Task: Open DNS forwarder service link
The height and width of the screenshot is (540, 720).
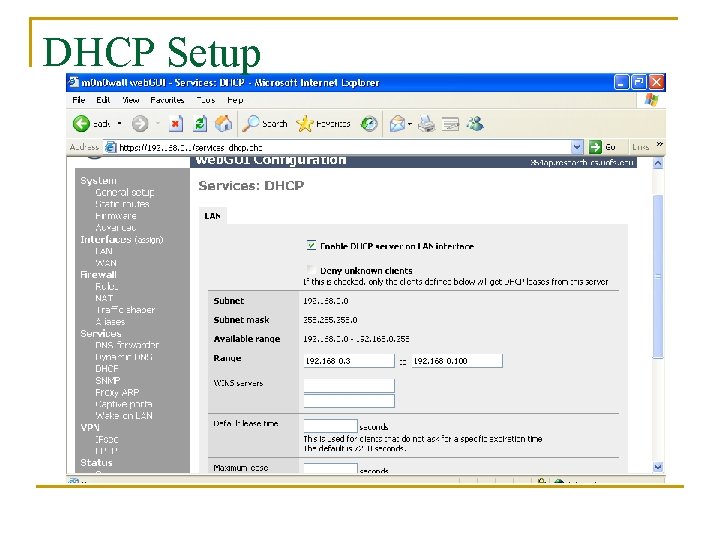Action: coord(127,345)
